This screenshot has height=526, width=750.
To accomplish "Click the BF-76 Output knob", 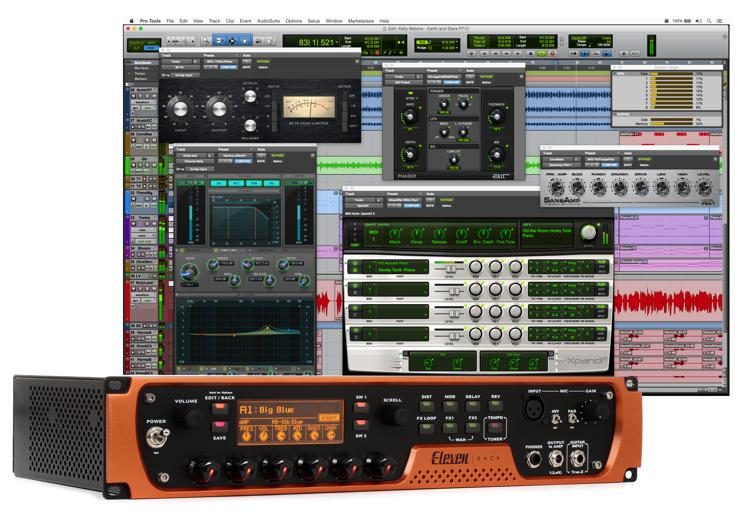I will 219,109.
